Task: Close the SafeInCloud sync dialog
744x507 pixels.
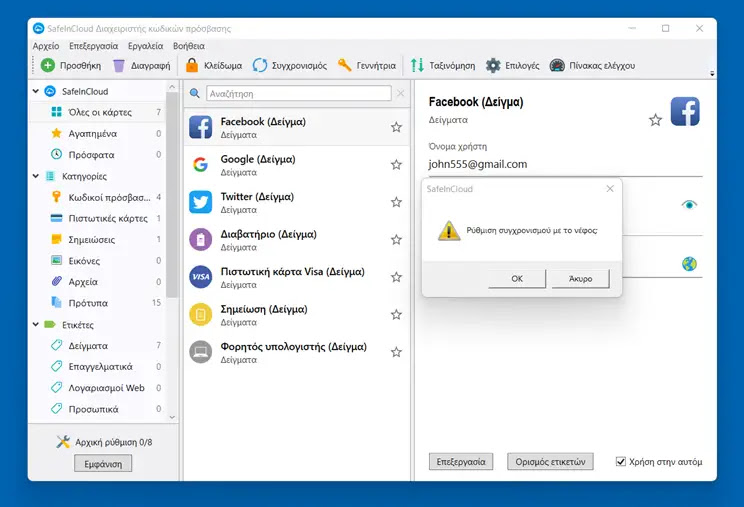Action: click(610, 189)
